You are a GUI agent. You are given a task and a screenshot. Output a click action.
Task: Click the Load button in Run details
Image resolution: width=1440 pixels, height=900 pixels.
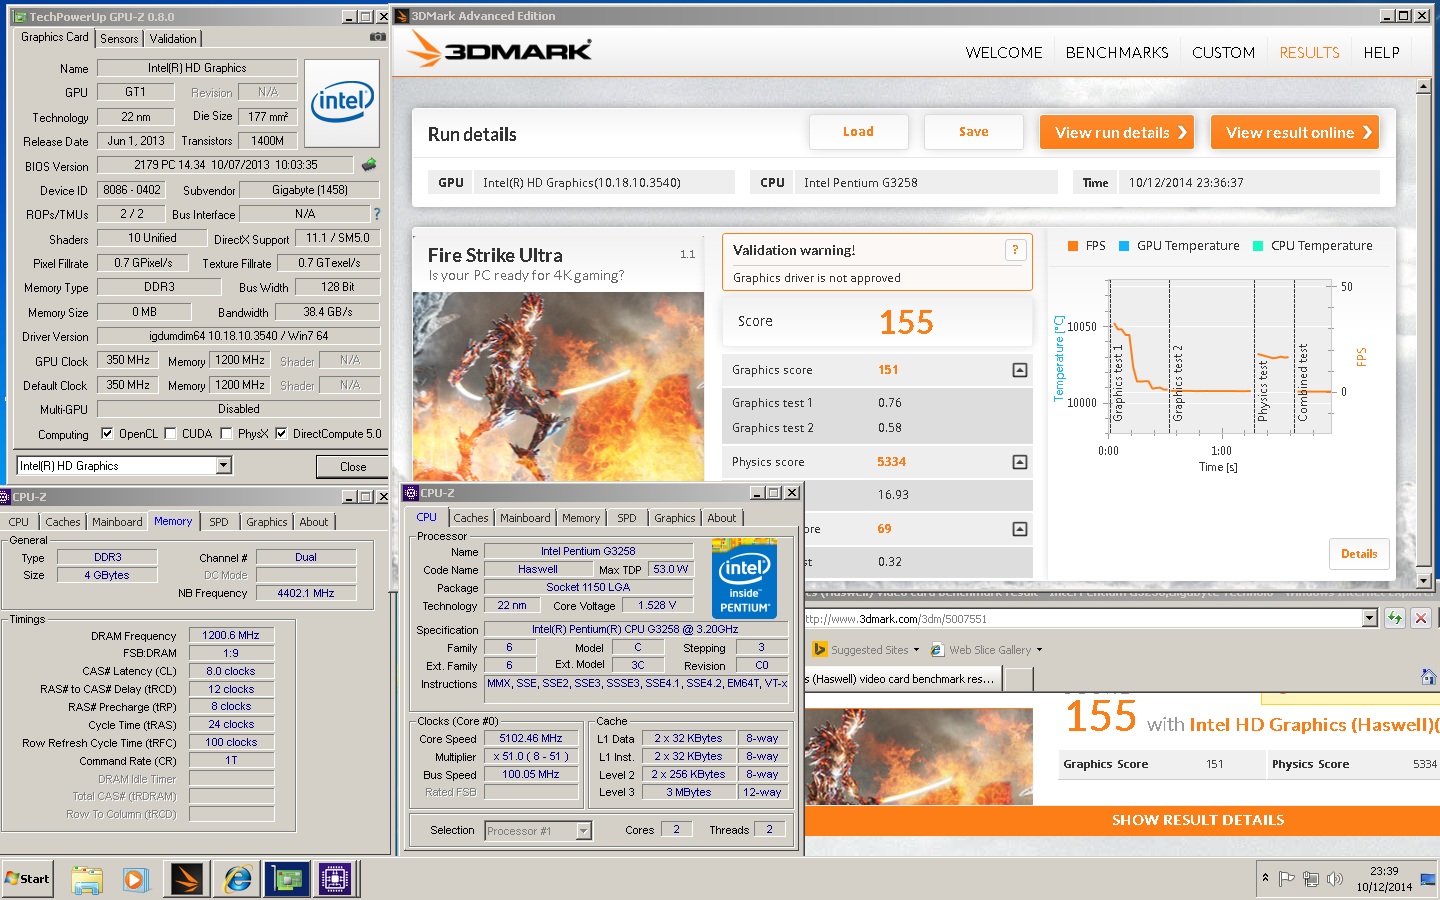coord(858,132)
